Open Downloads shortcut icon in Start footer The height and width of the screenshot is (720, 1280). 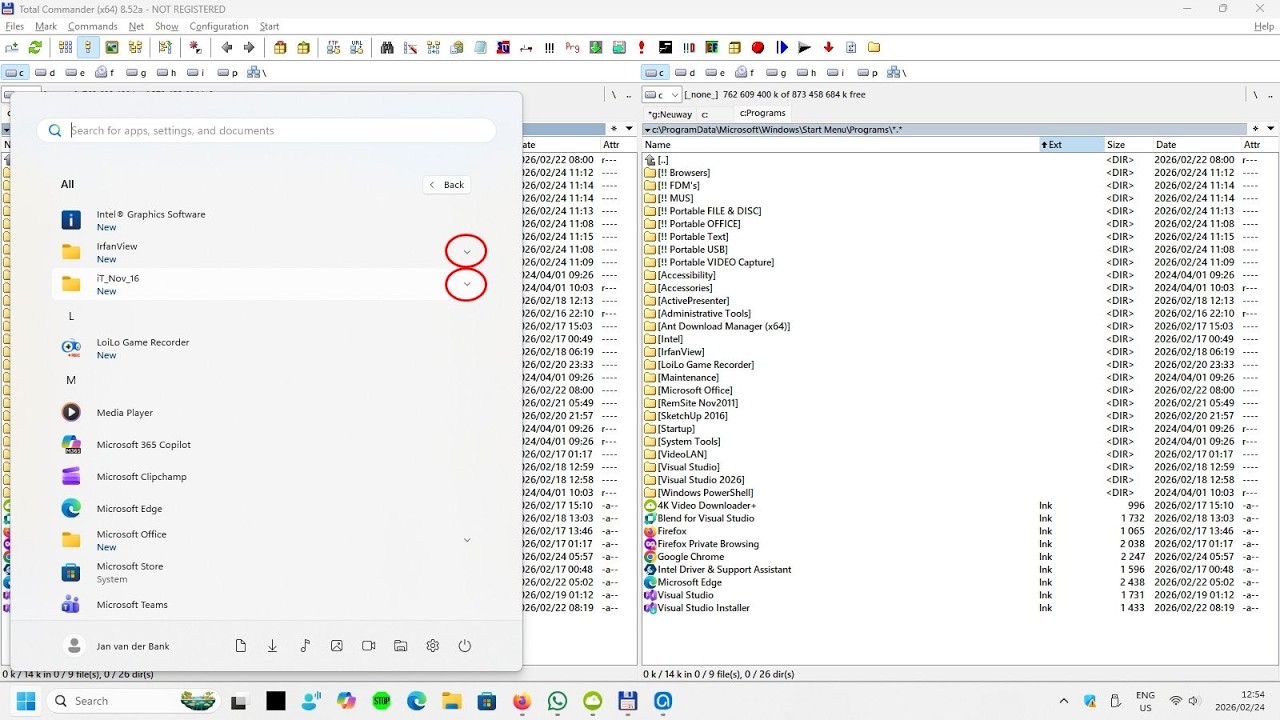[272, 646]
